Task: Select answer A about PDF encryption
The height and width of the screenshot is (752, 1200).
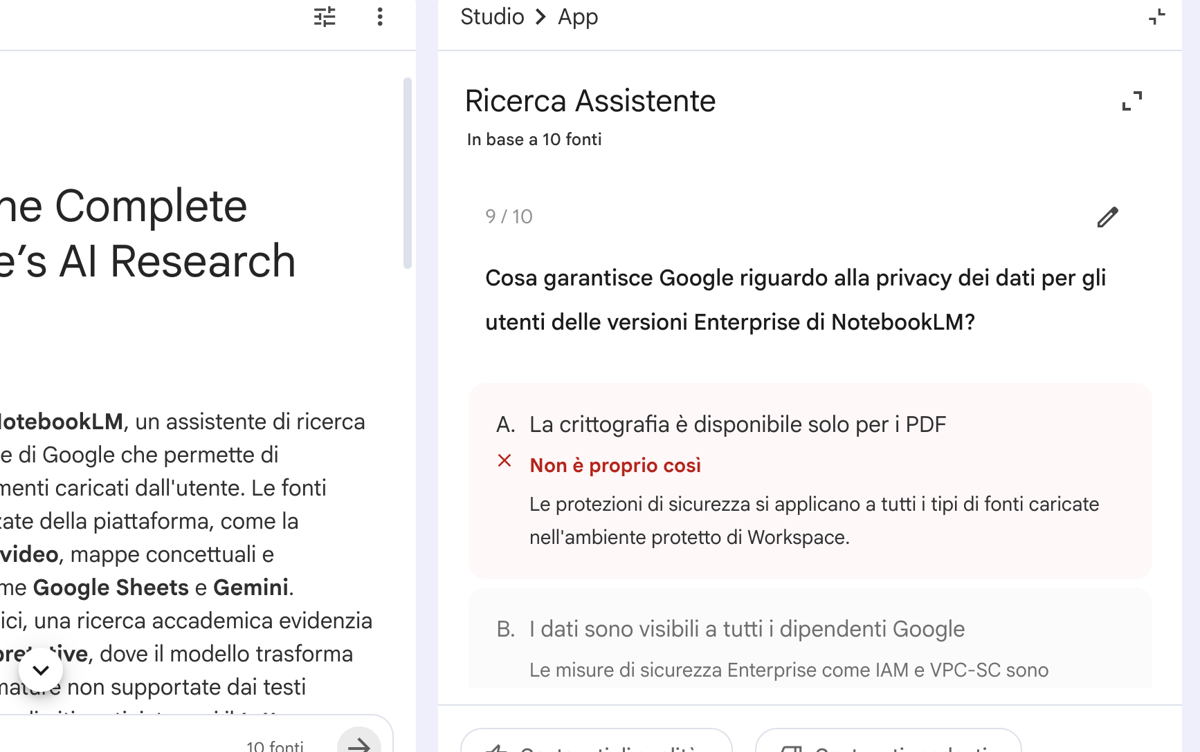Action: (x=737, y=424)
